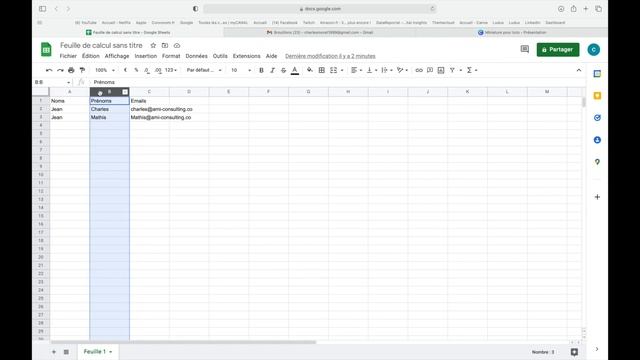Click the Partager share button

click(x=558, y=49)
